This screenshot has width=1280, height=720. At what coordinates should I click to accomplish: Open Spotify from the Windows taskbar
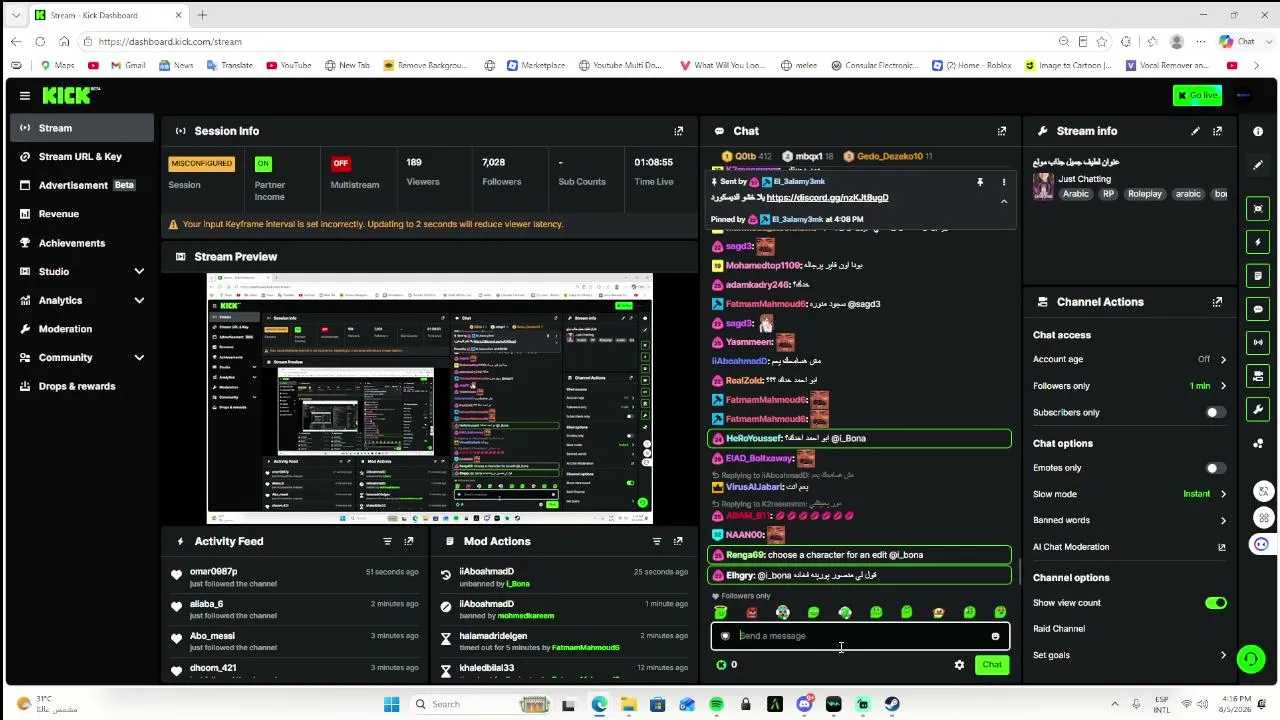[716, 704]
